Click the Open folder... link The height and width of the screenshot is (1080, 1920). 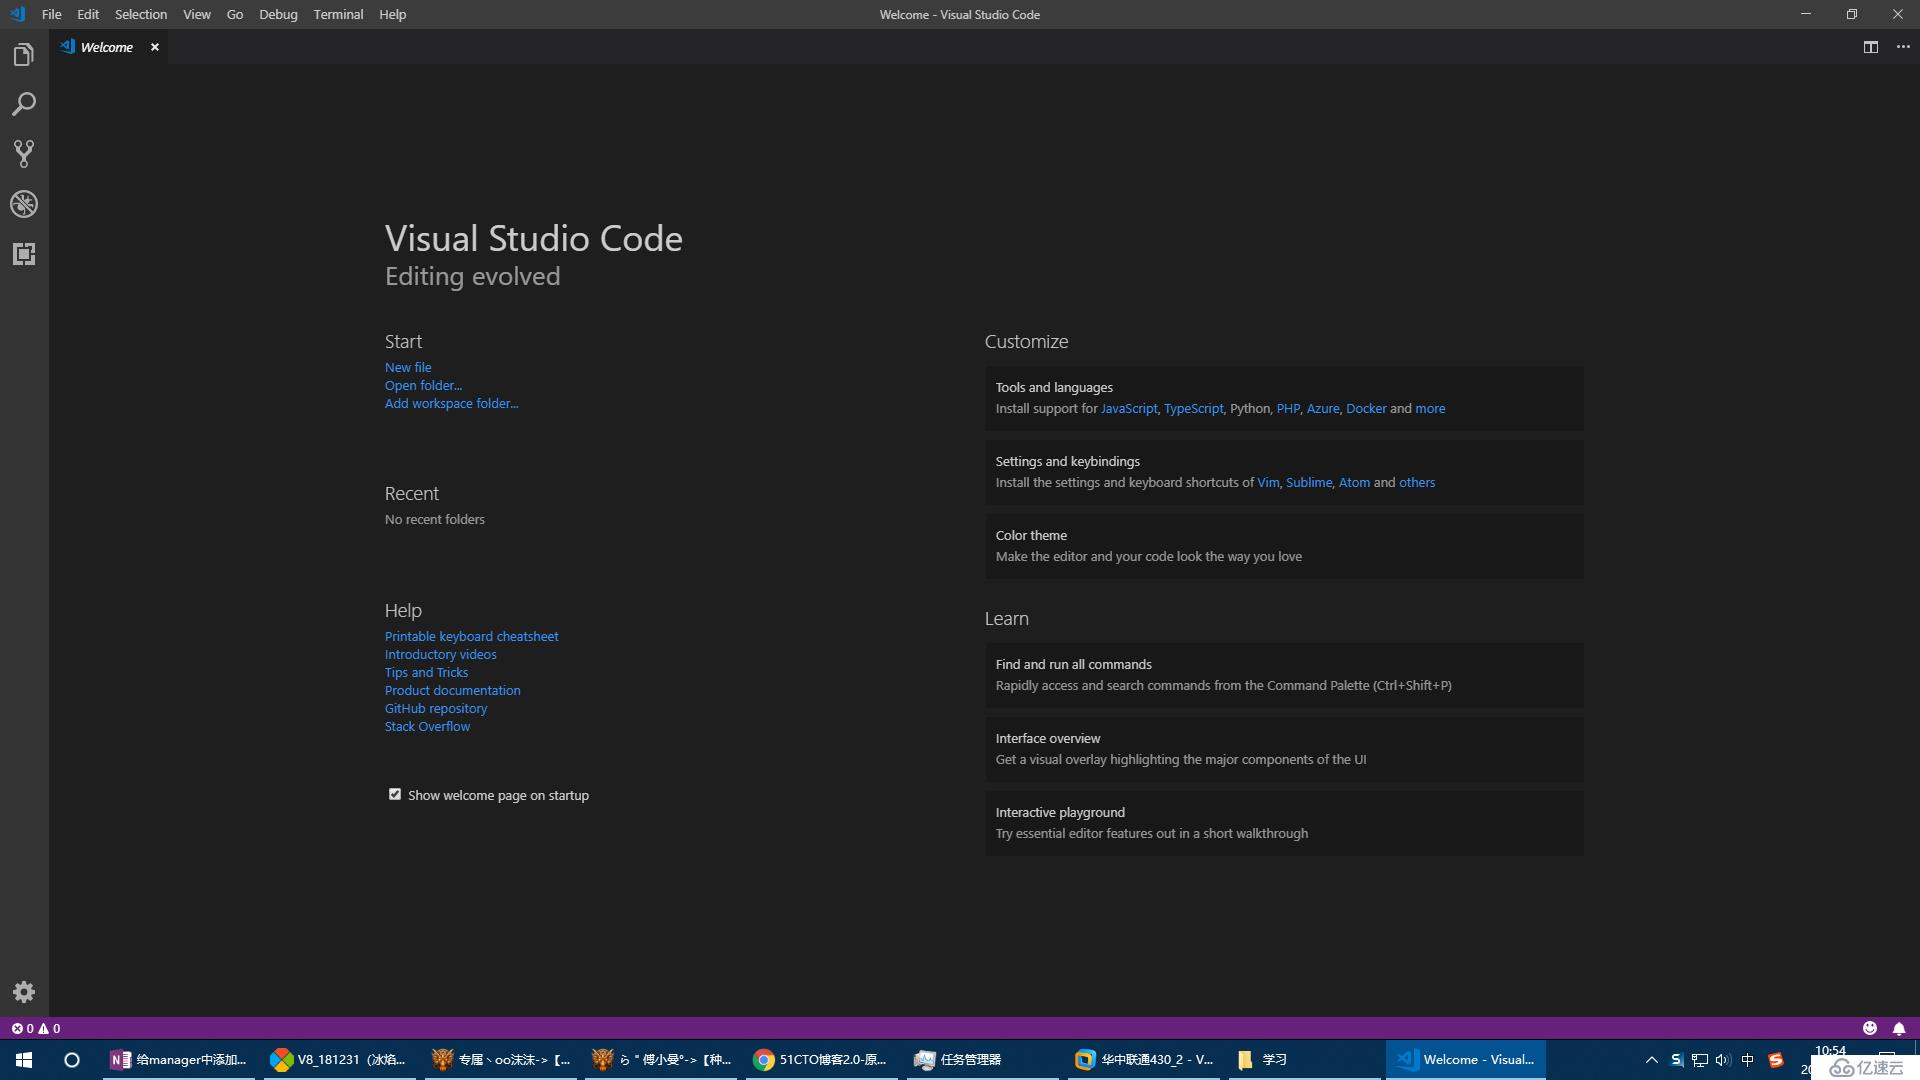(423, 385)
